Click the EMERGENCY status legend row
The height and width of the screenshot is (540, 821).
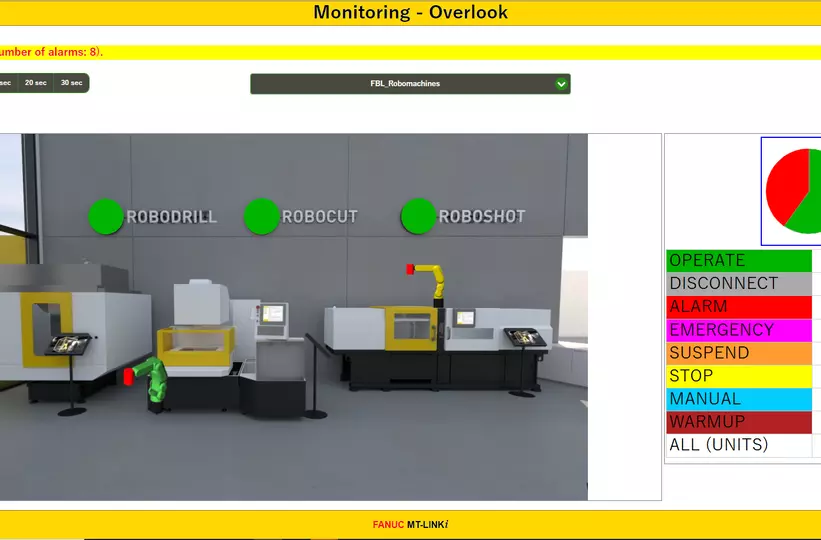(739, 329)
